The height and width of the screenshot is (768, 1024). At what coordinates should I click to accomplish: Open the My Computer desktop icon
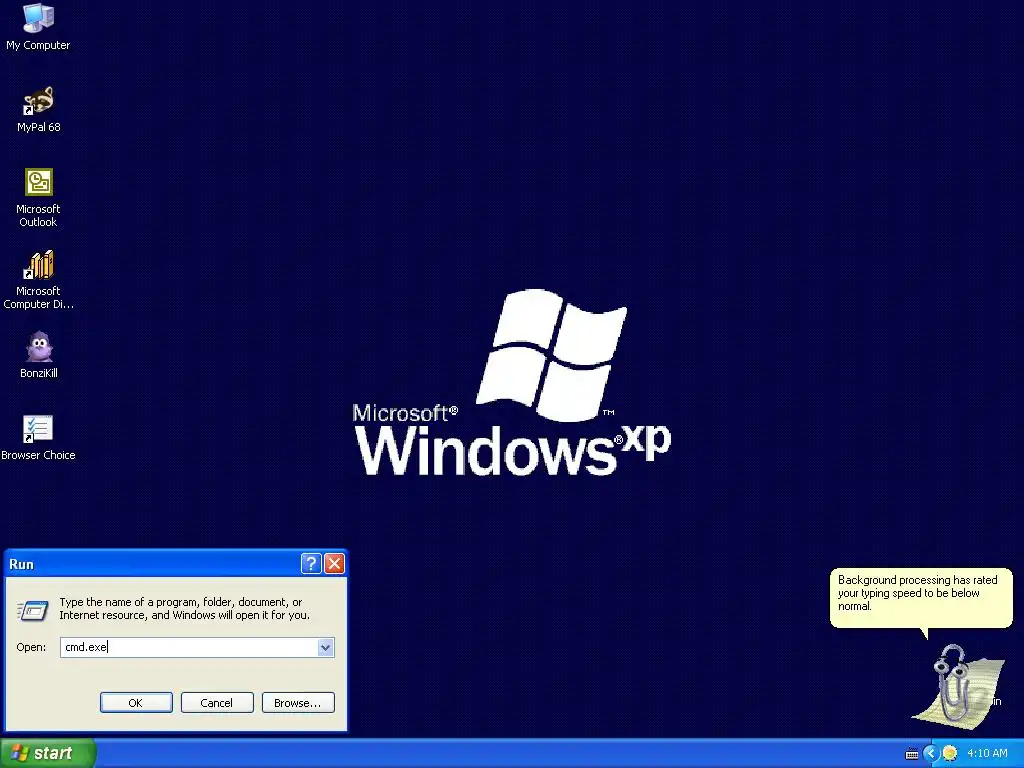[38, 26]
